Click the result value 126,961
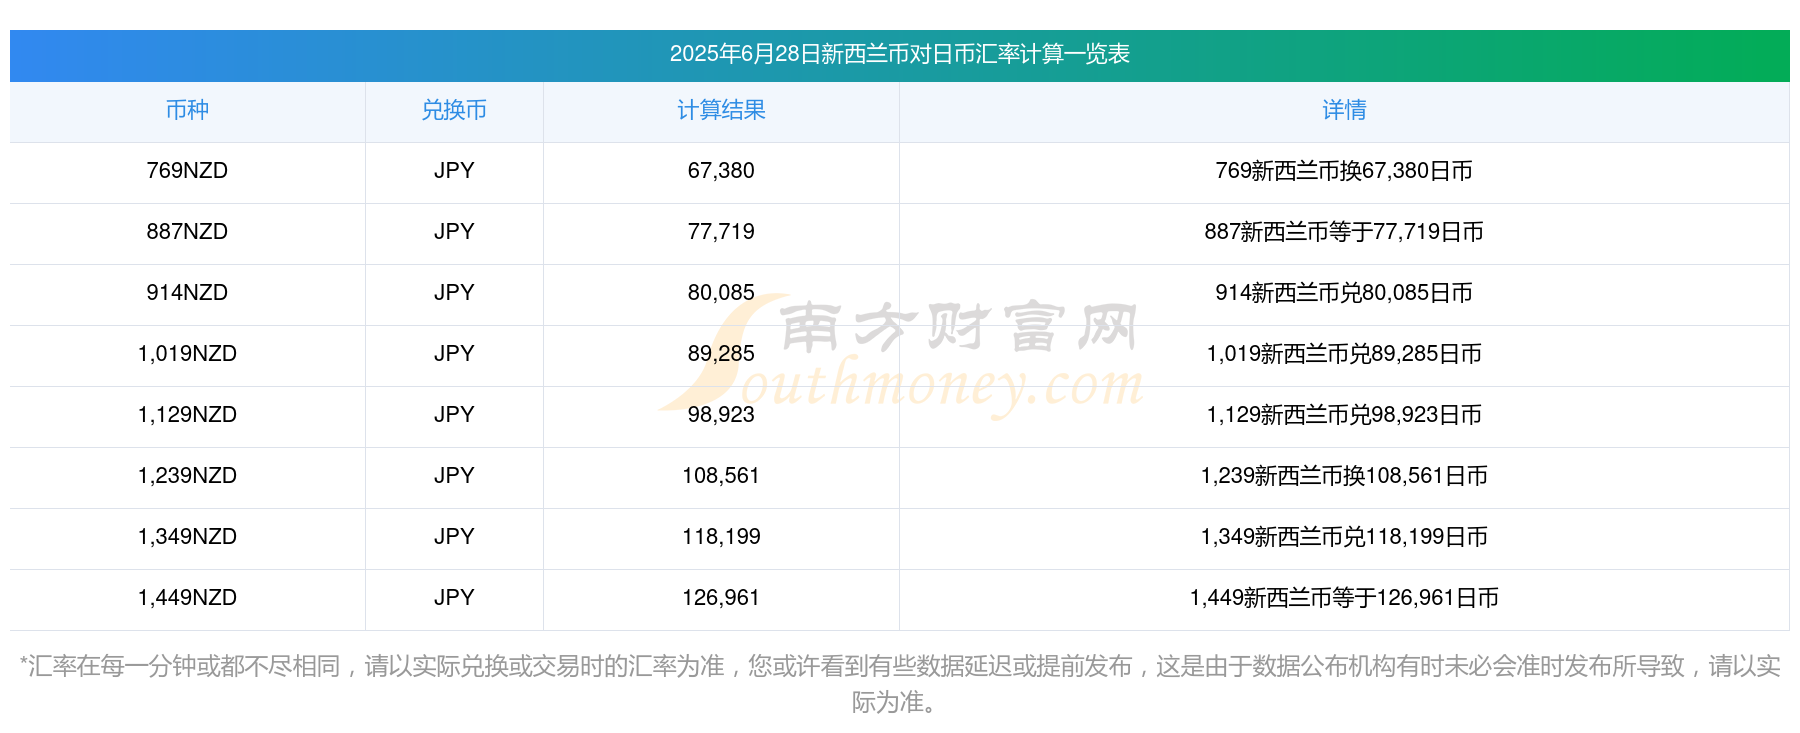The image size is (1800, 733). point(721,598)
